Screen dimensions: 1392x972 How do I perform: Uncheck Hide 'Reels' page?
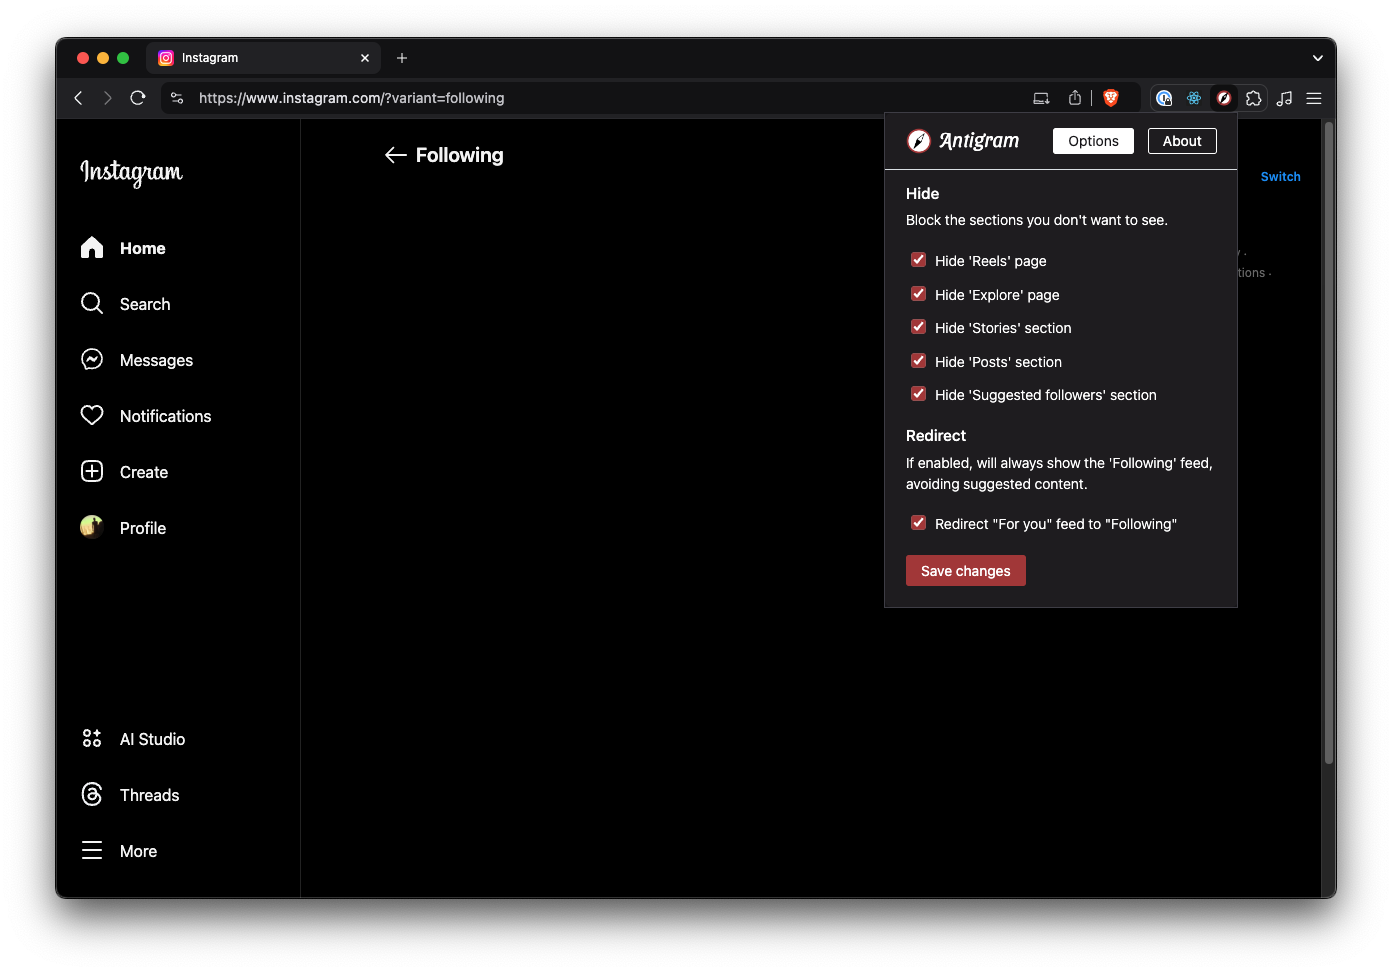918,260
